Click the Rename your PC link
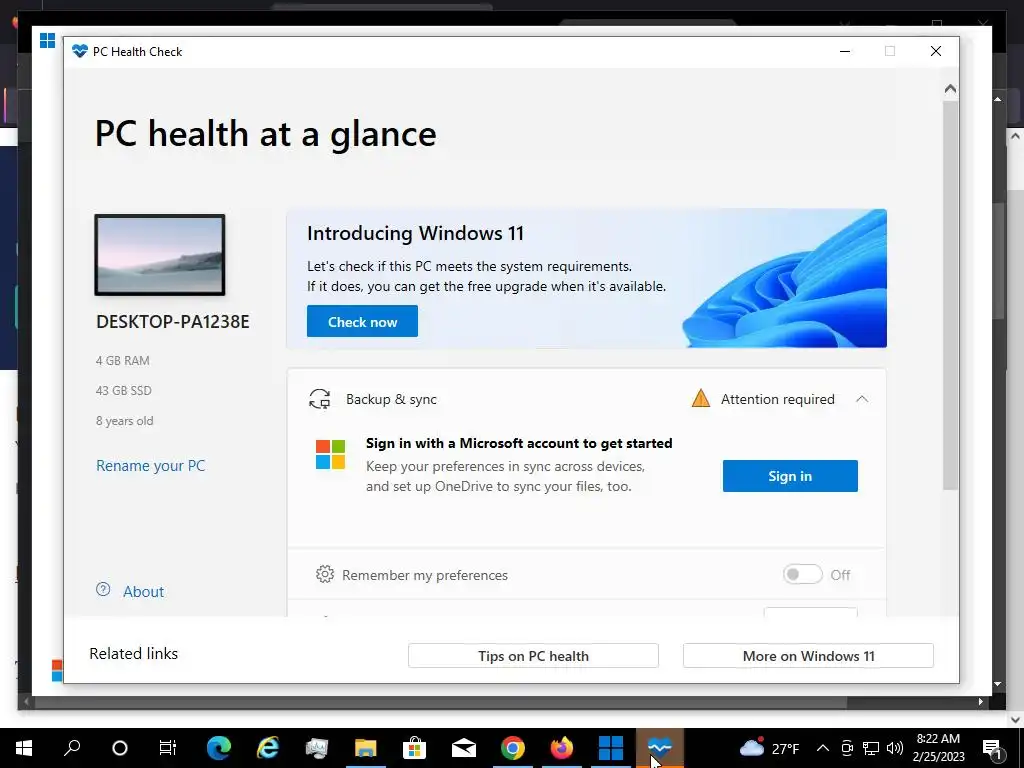This screenshot has width=1024, height=768. click(151, 466)
